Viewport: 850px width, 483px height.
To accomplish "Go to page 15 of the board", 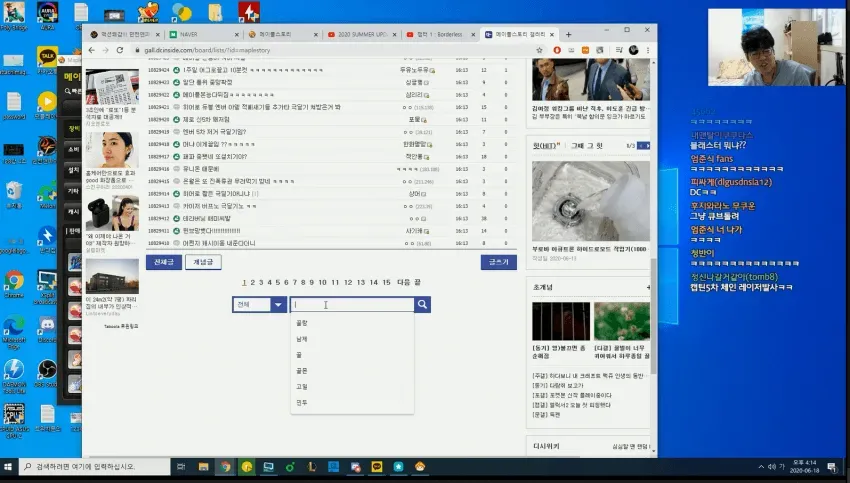I will pos(387,282).
